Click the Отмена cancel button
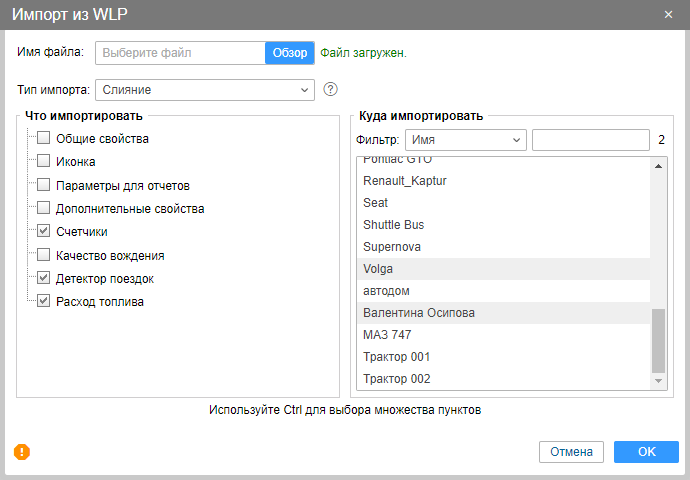The image size is (690, 480). 571,452
